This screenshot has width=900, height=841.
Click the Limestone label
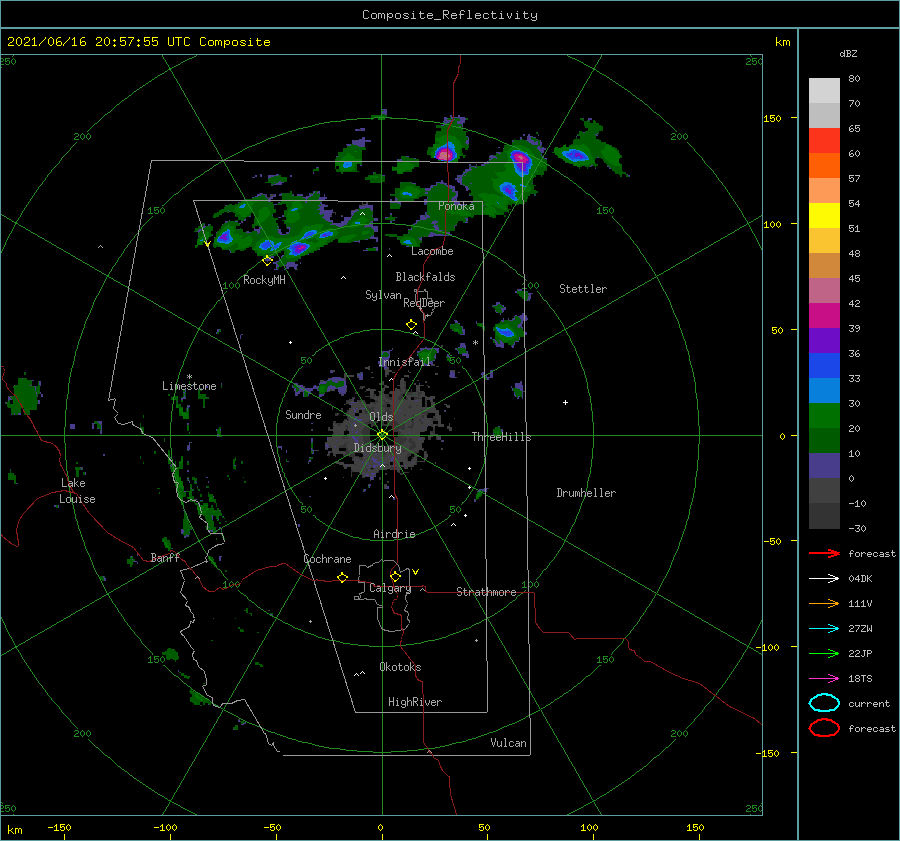[189, 386]
